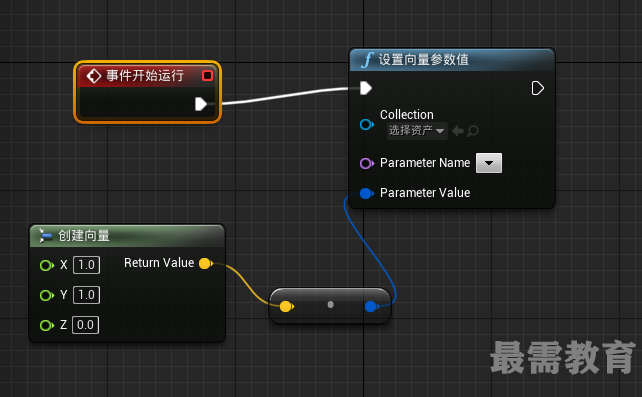The image size is (642, 397).
Task: Select the 创建向量 node title
Action: (x=84, y=236)
